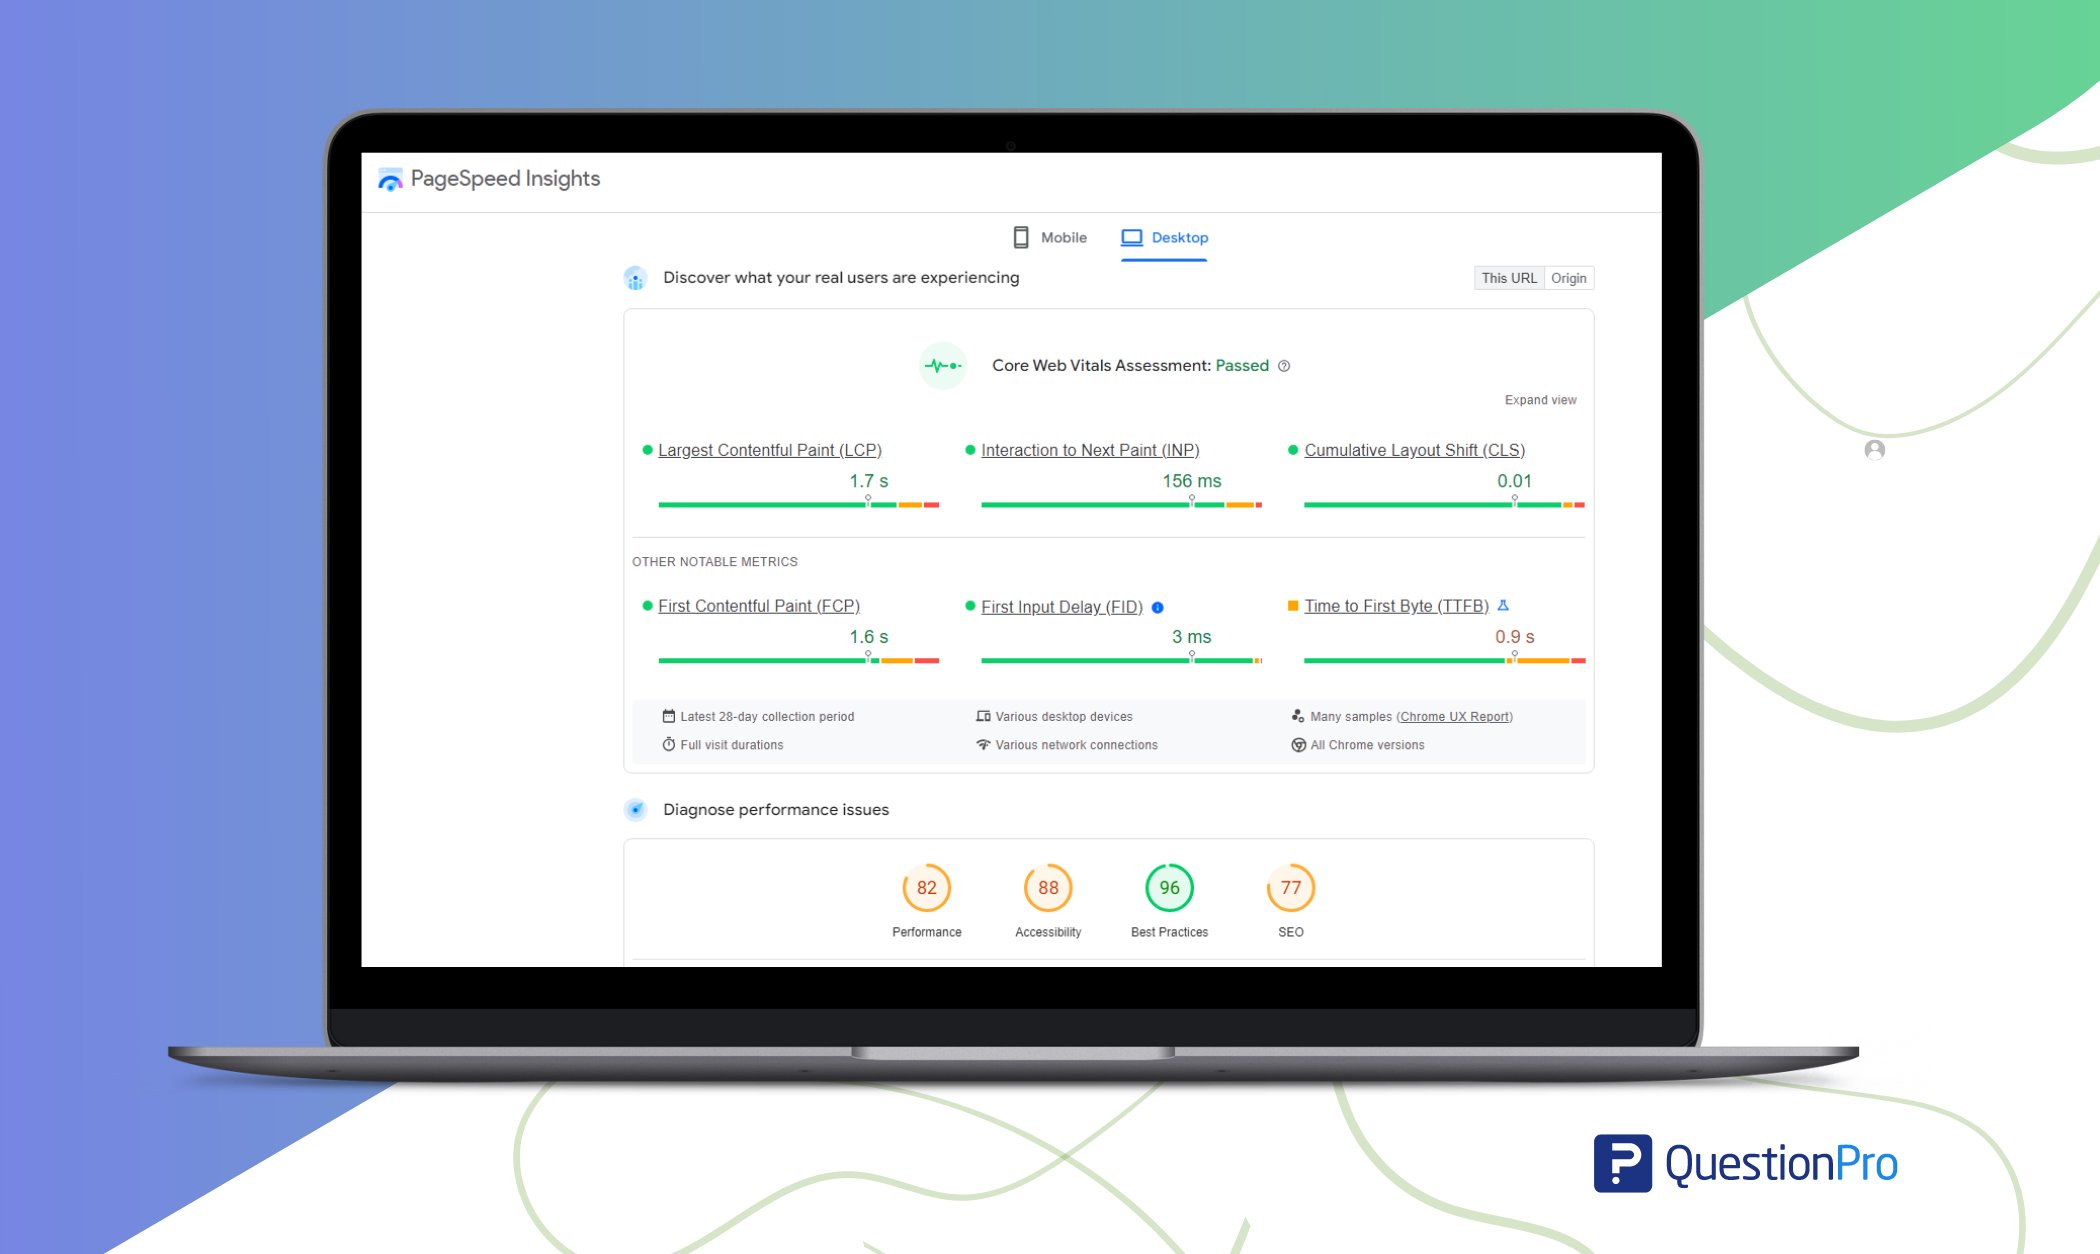Viewport: 2100px width, 1254px height.
Task: Click the TTFB value 0.9 s
Action: tap(1514, 637)
